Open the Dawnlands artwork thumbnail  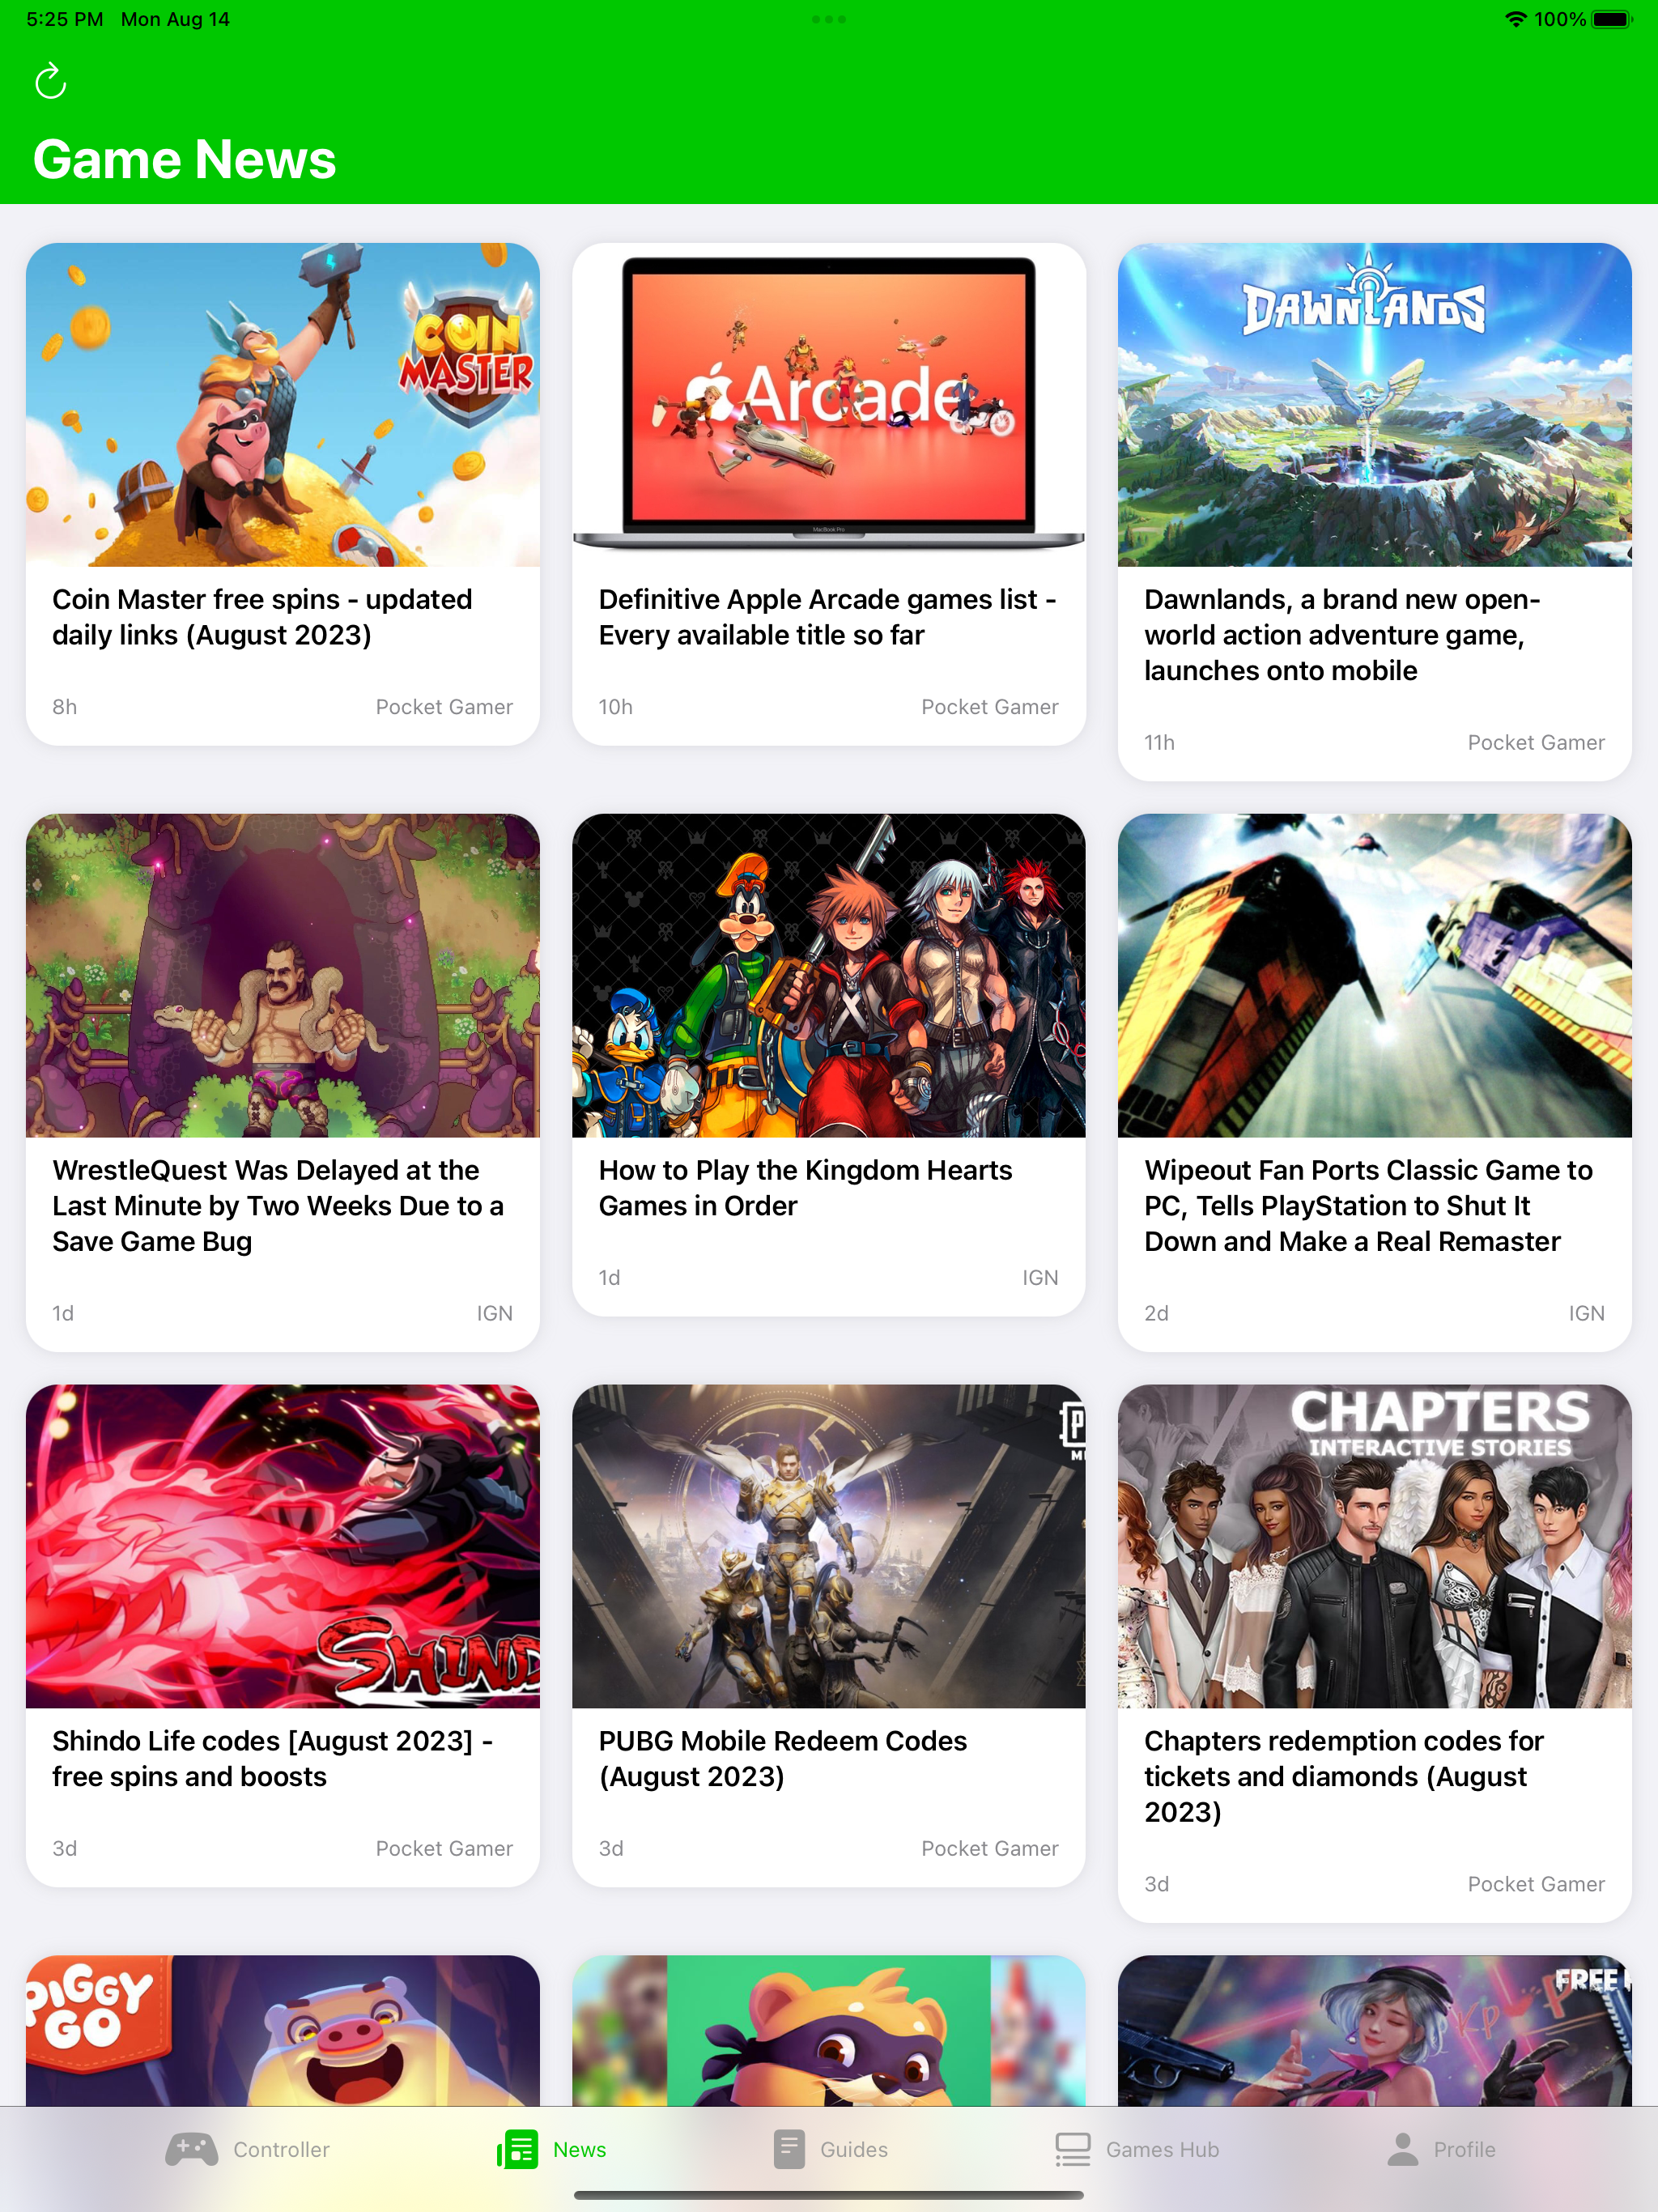point(1374,405)
